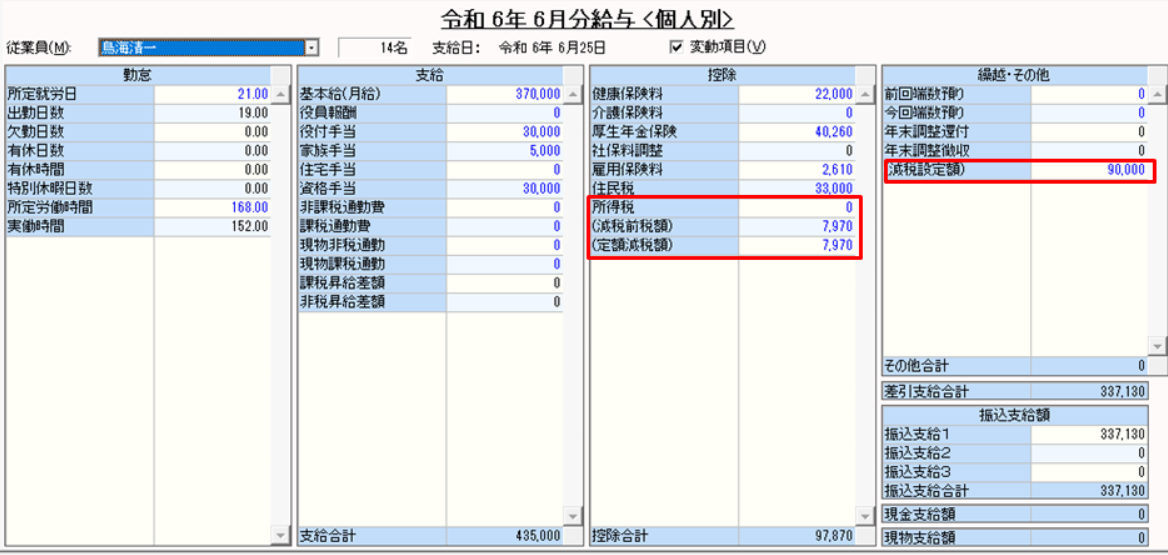Viewport: 1168px width, 555px height.
Task: Select the 所定就労日 value field 21.00
Action: [213, 94]
